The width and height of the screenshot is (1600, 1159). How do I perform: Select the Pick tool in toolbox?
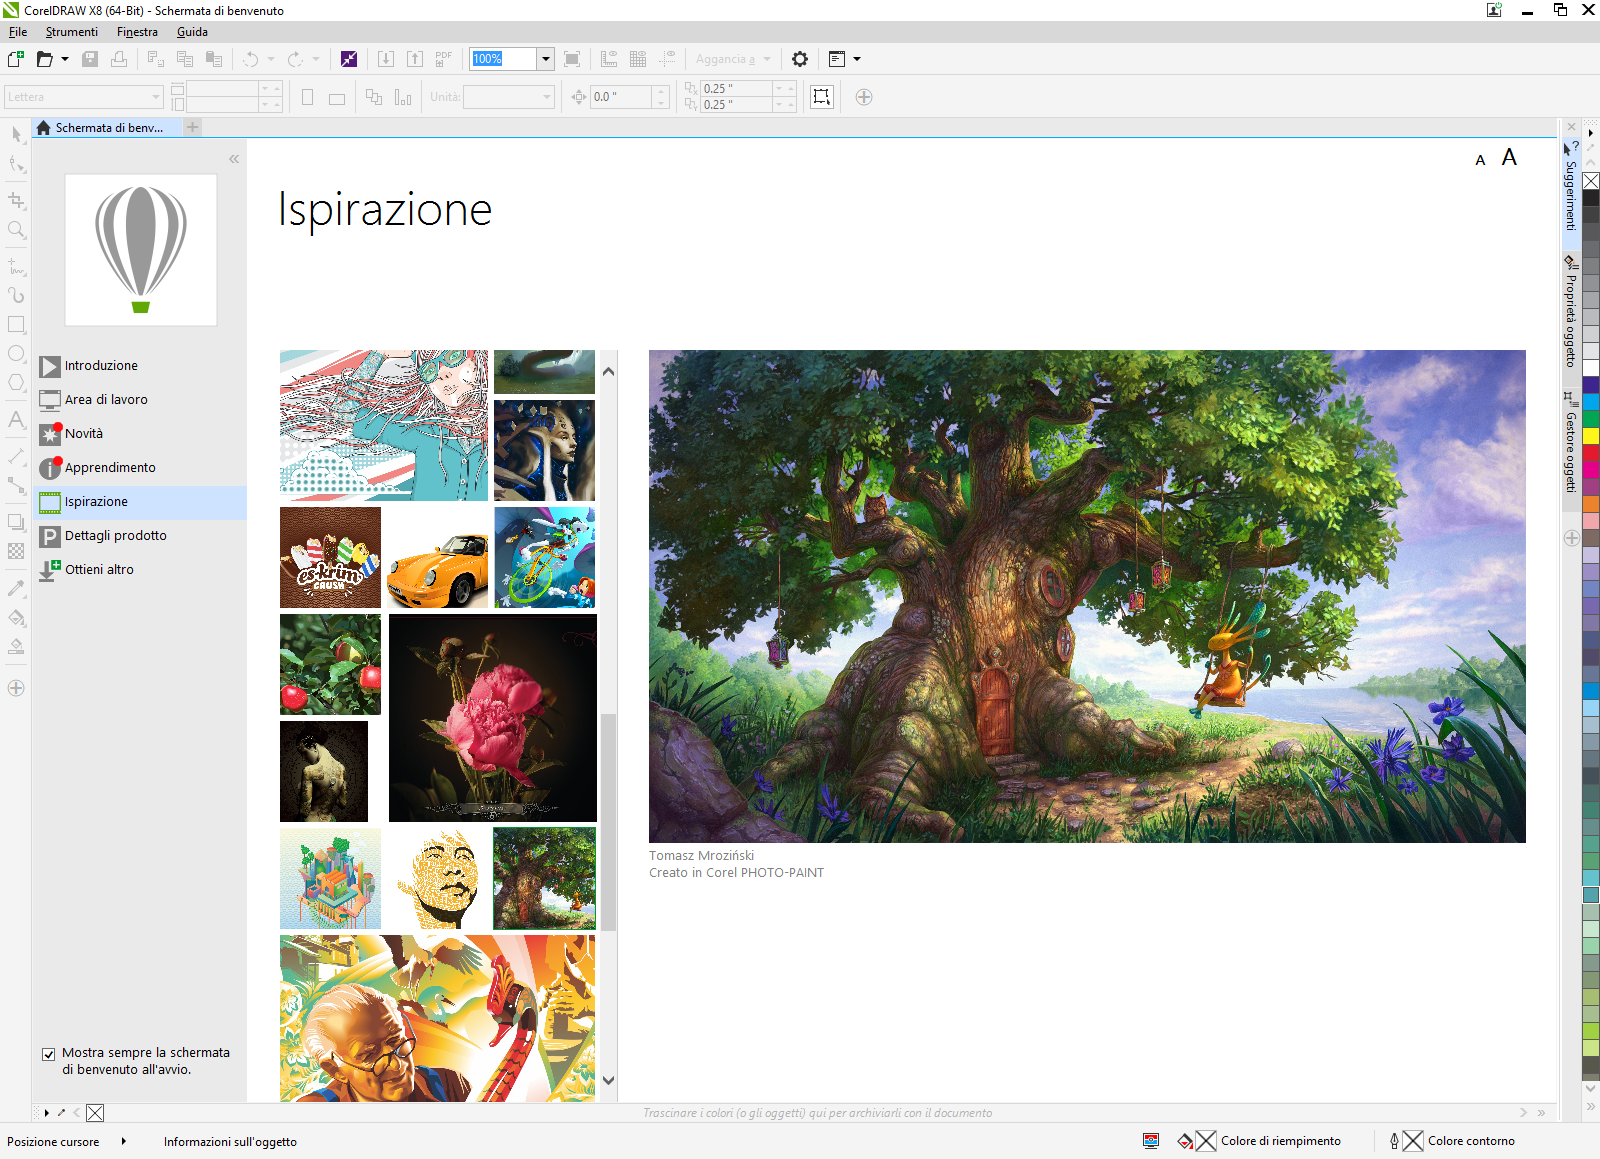[16, 134]
